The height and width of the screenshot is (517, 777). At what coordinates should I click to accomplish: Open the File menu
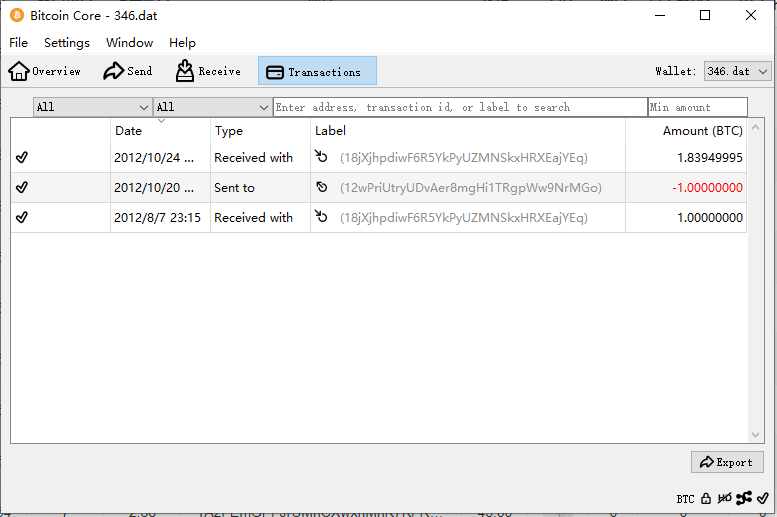coord(19,43)
